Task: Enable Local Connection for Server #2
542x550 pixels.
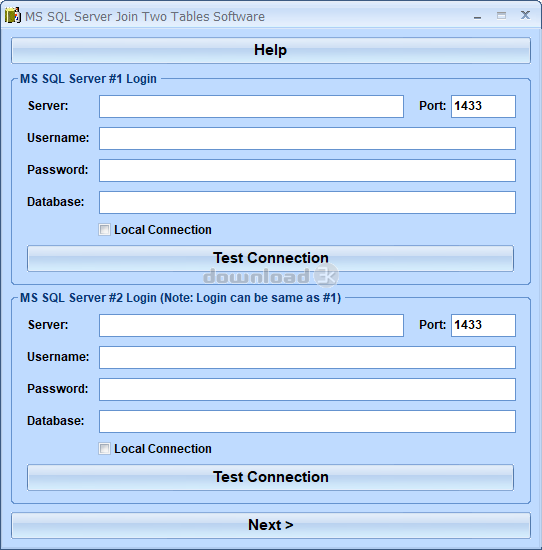Action: pos(104,449)
